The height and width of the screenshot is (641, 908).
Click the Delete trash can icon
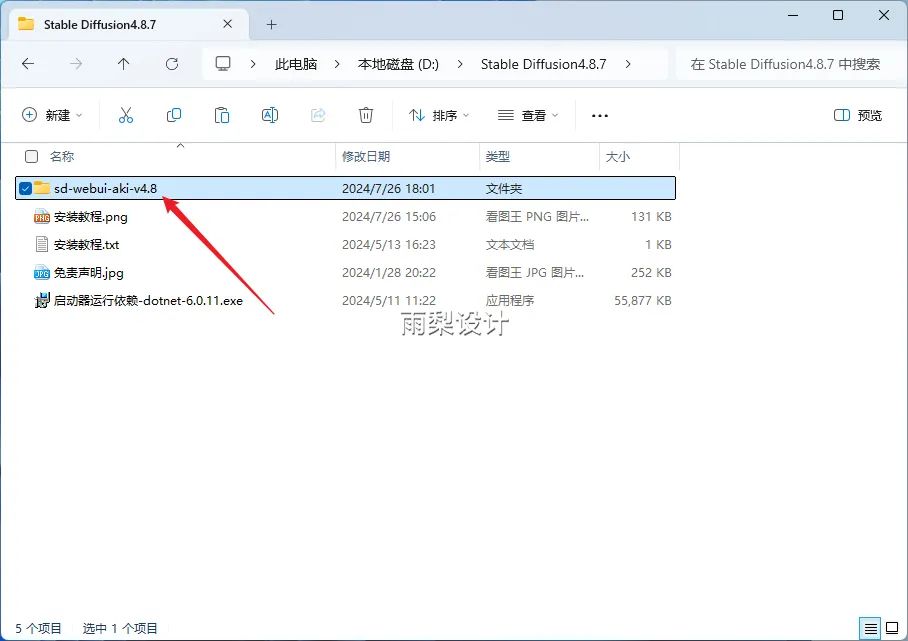pyautogui.click(x=366, y=115)
